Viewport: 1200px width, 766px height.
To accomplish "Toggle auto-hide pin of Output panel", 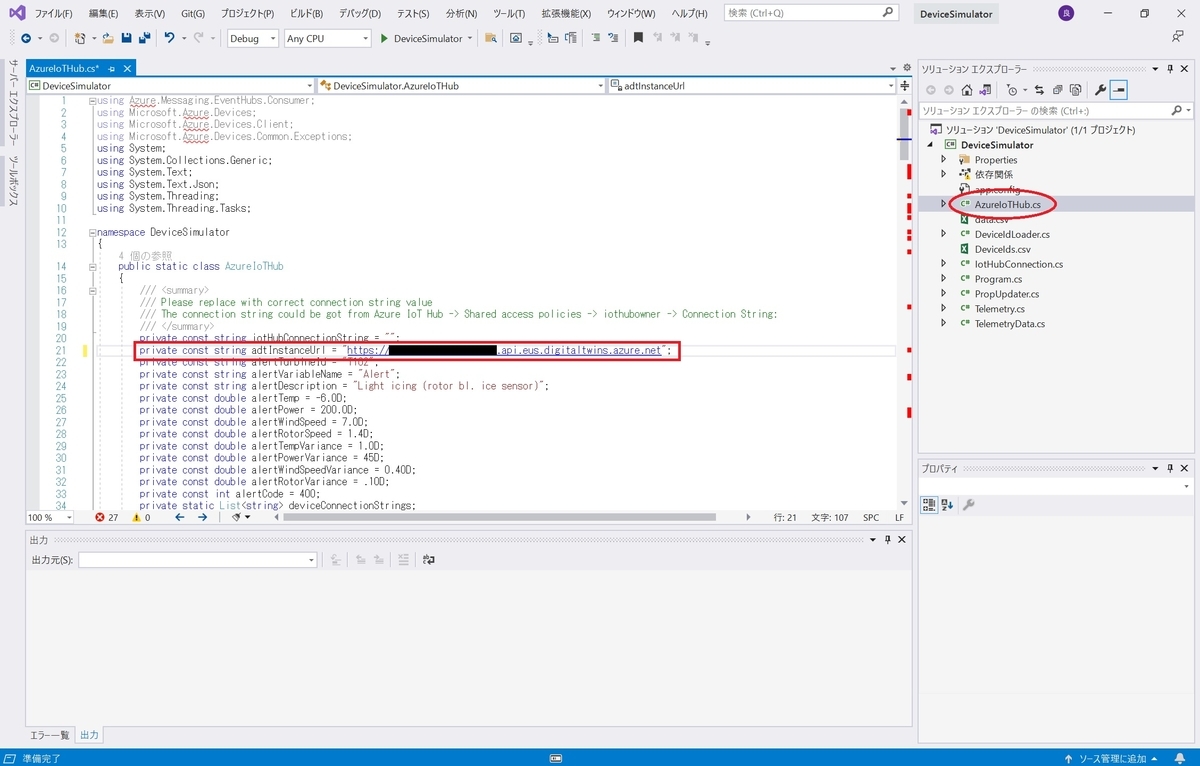I will (888, 539).
